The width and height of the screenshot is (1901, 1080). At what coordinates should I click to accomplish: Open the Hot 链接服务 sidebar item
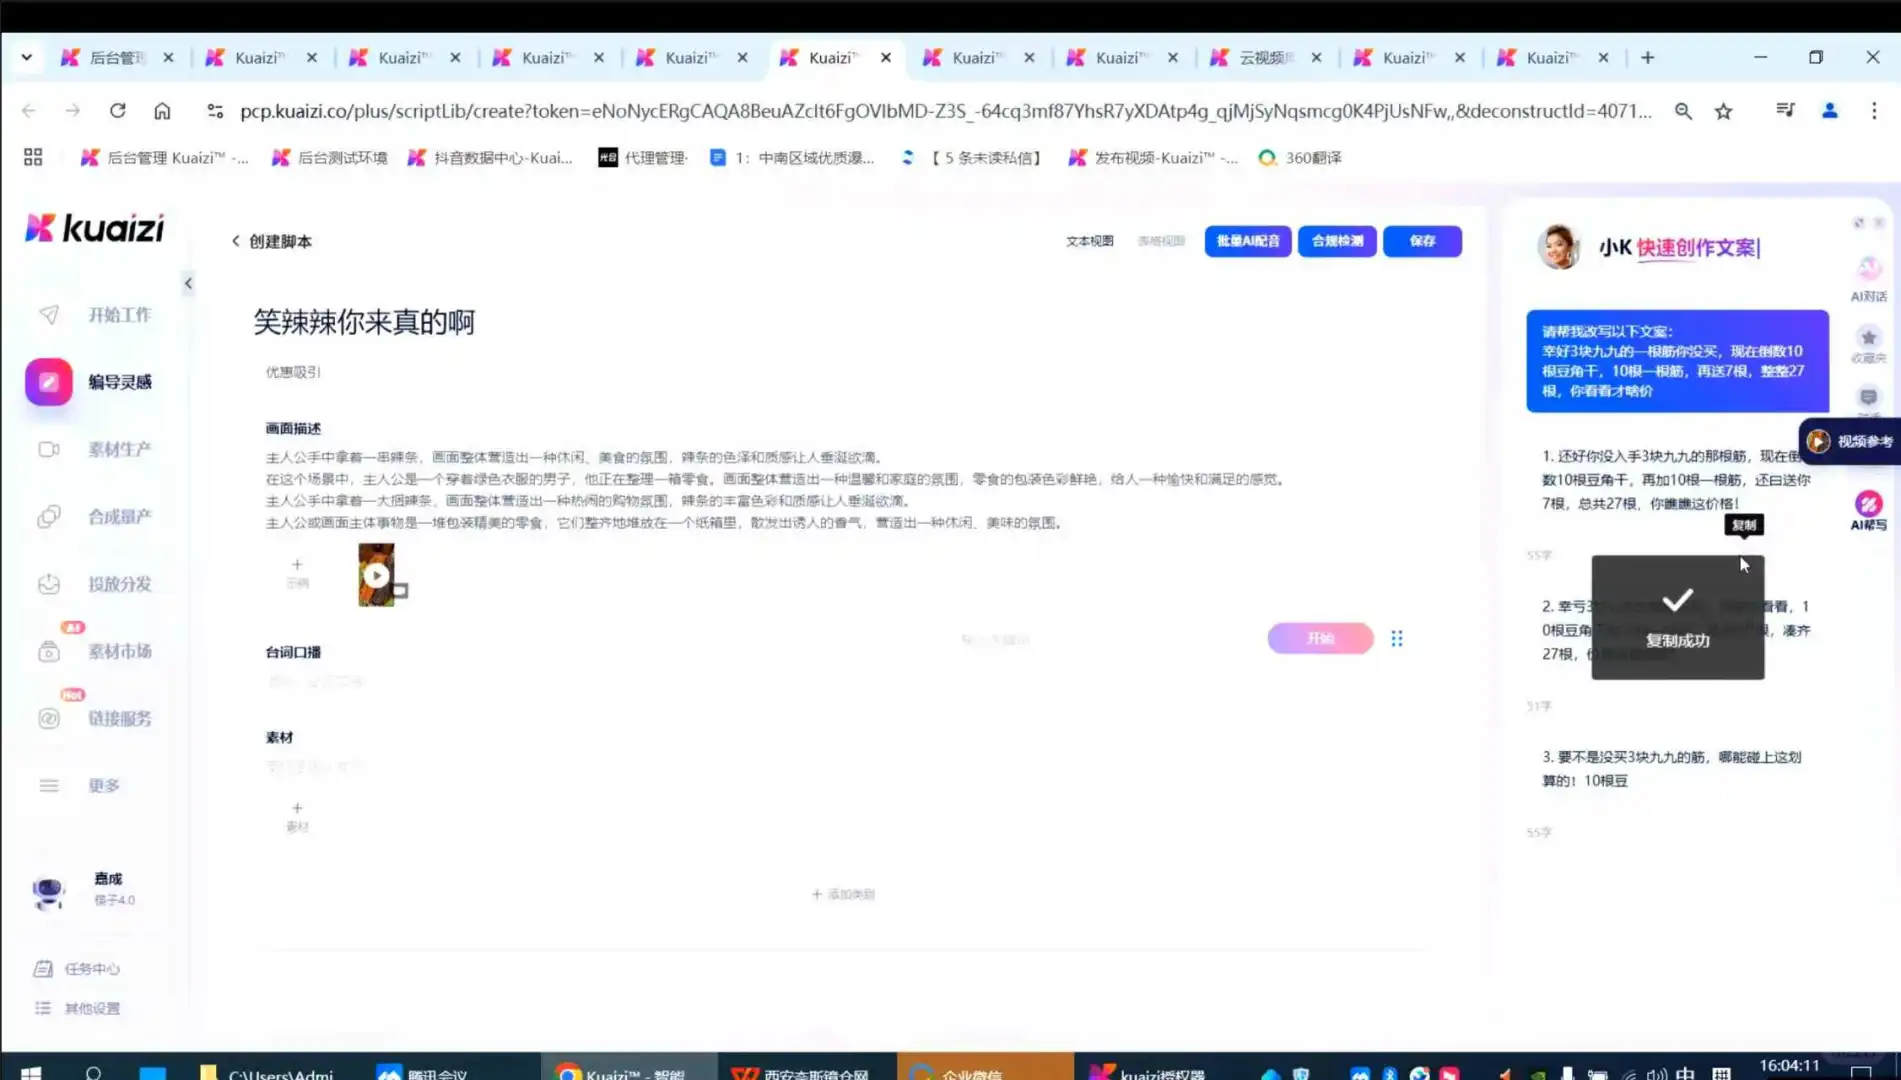[119, 718]
